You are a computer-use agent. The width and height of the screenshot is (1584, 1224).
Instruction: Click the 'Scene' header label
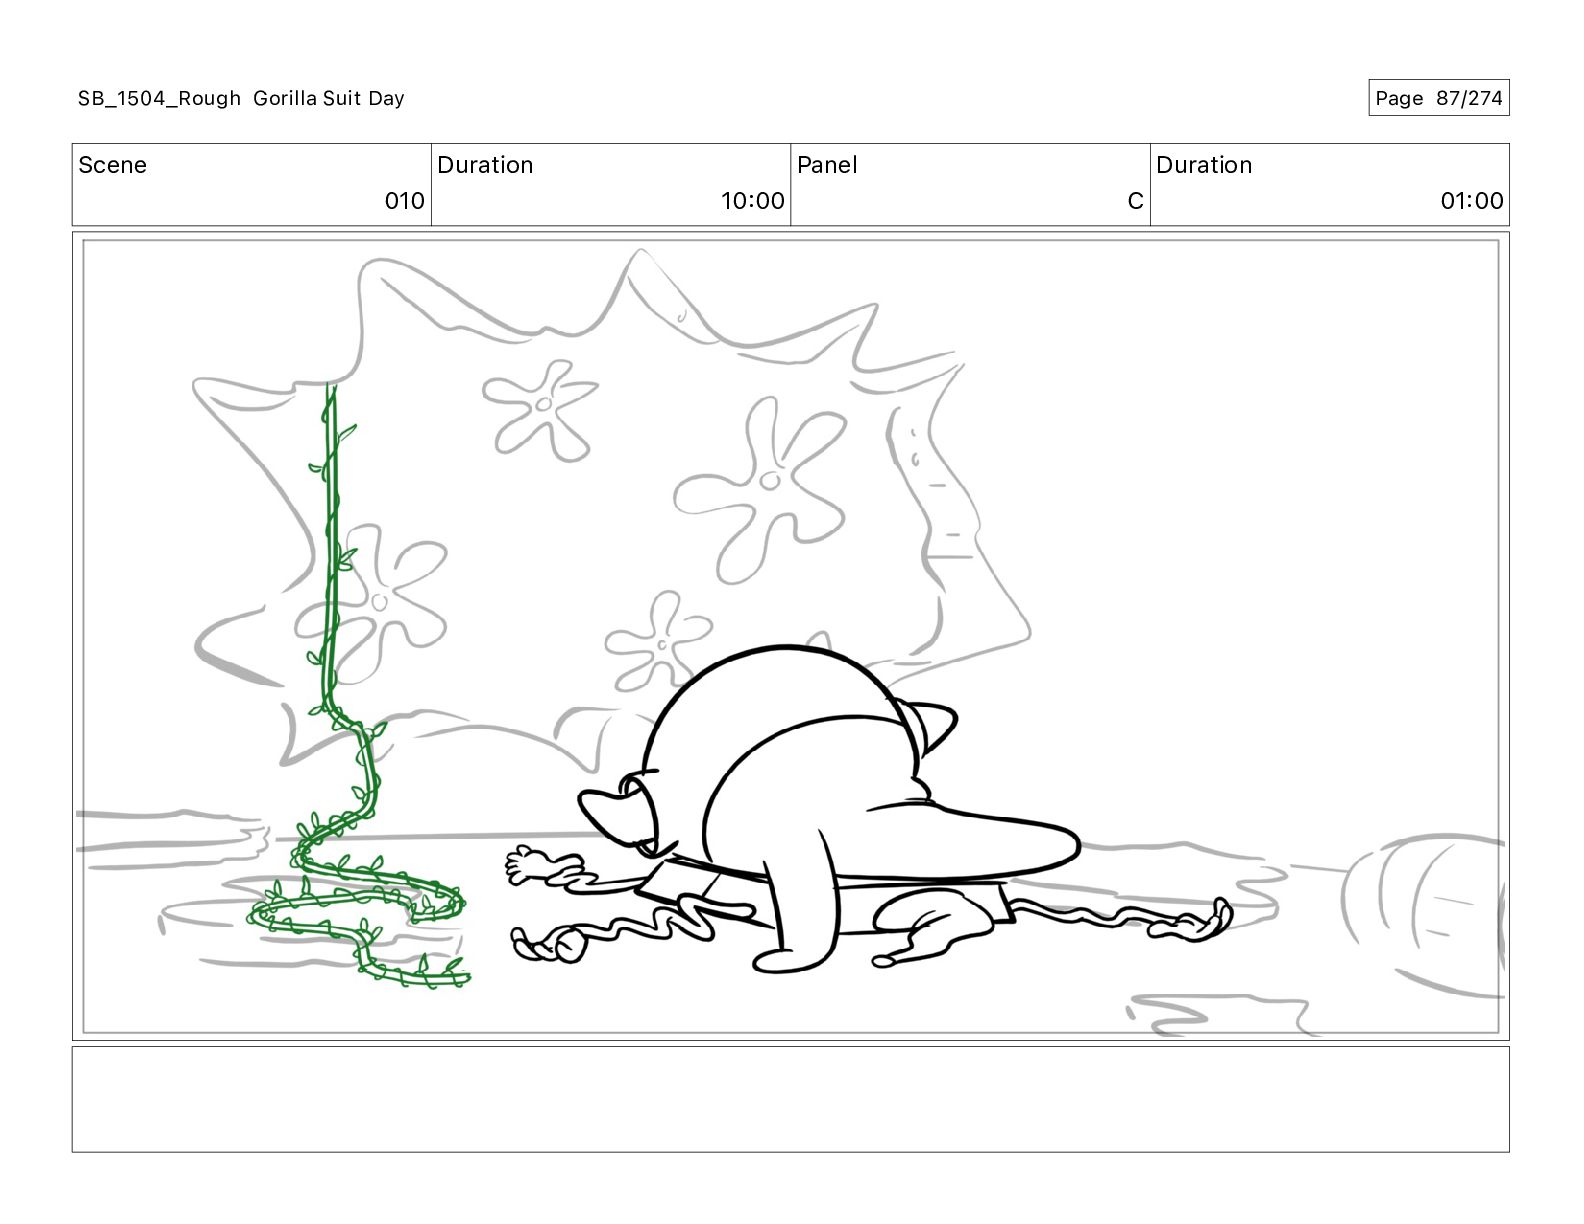pos(112,165)
